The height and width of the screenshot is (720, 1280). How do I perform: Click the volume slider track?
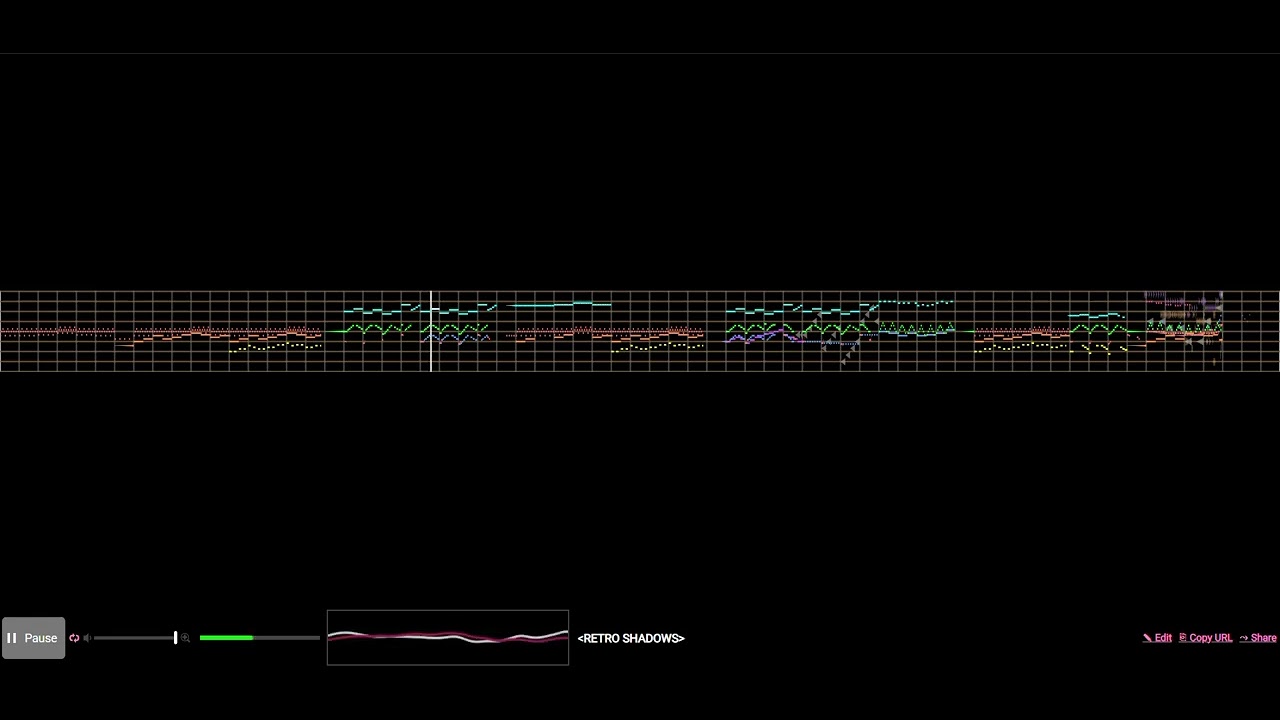136,638
